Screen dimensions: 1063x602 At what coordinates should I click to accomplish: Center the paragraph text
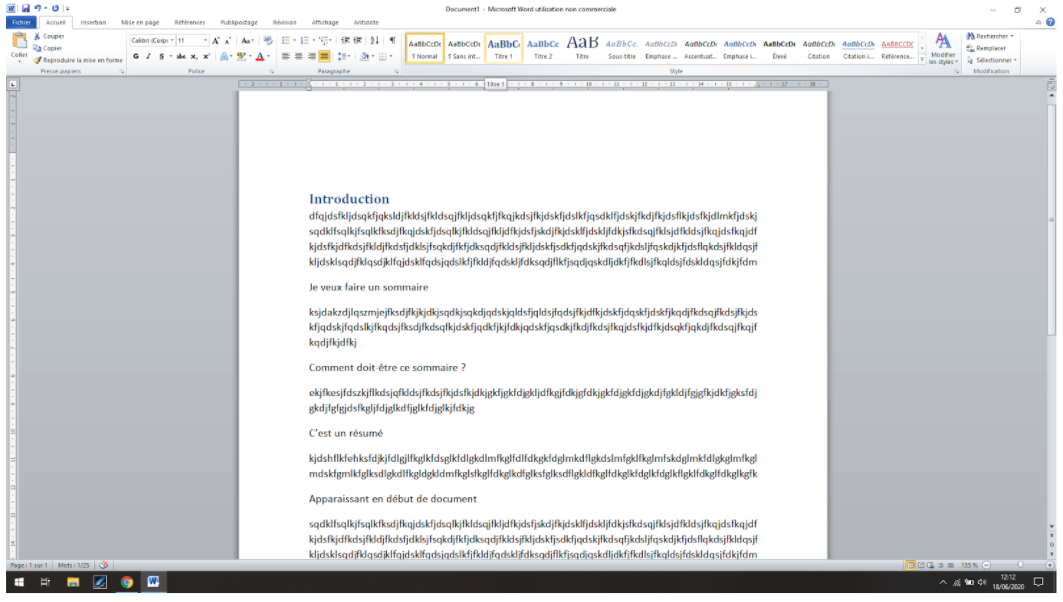click(x=298, y=57)
